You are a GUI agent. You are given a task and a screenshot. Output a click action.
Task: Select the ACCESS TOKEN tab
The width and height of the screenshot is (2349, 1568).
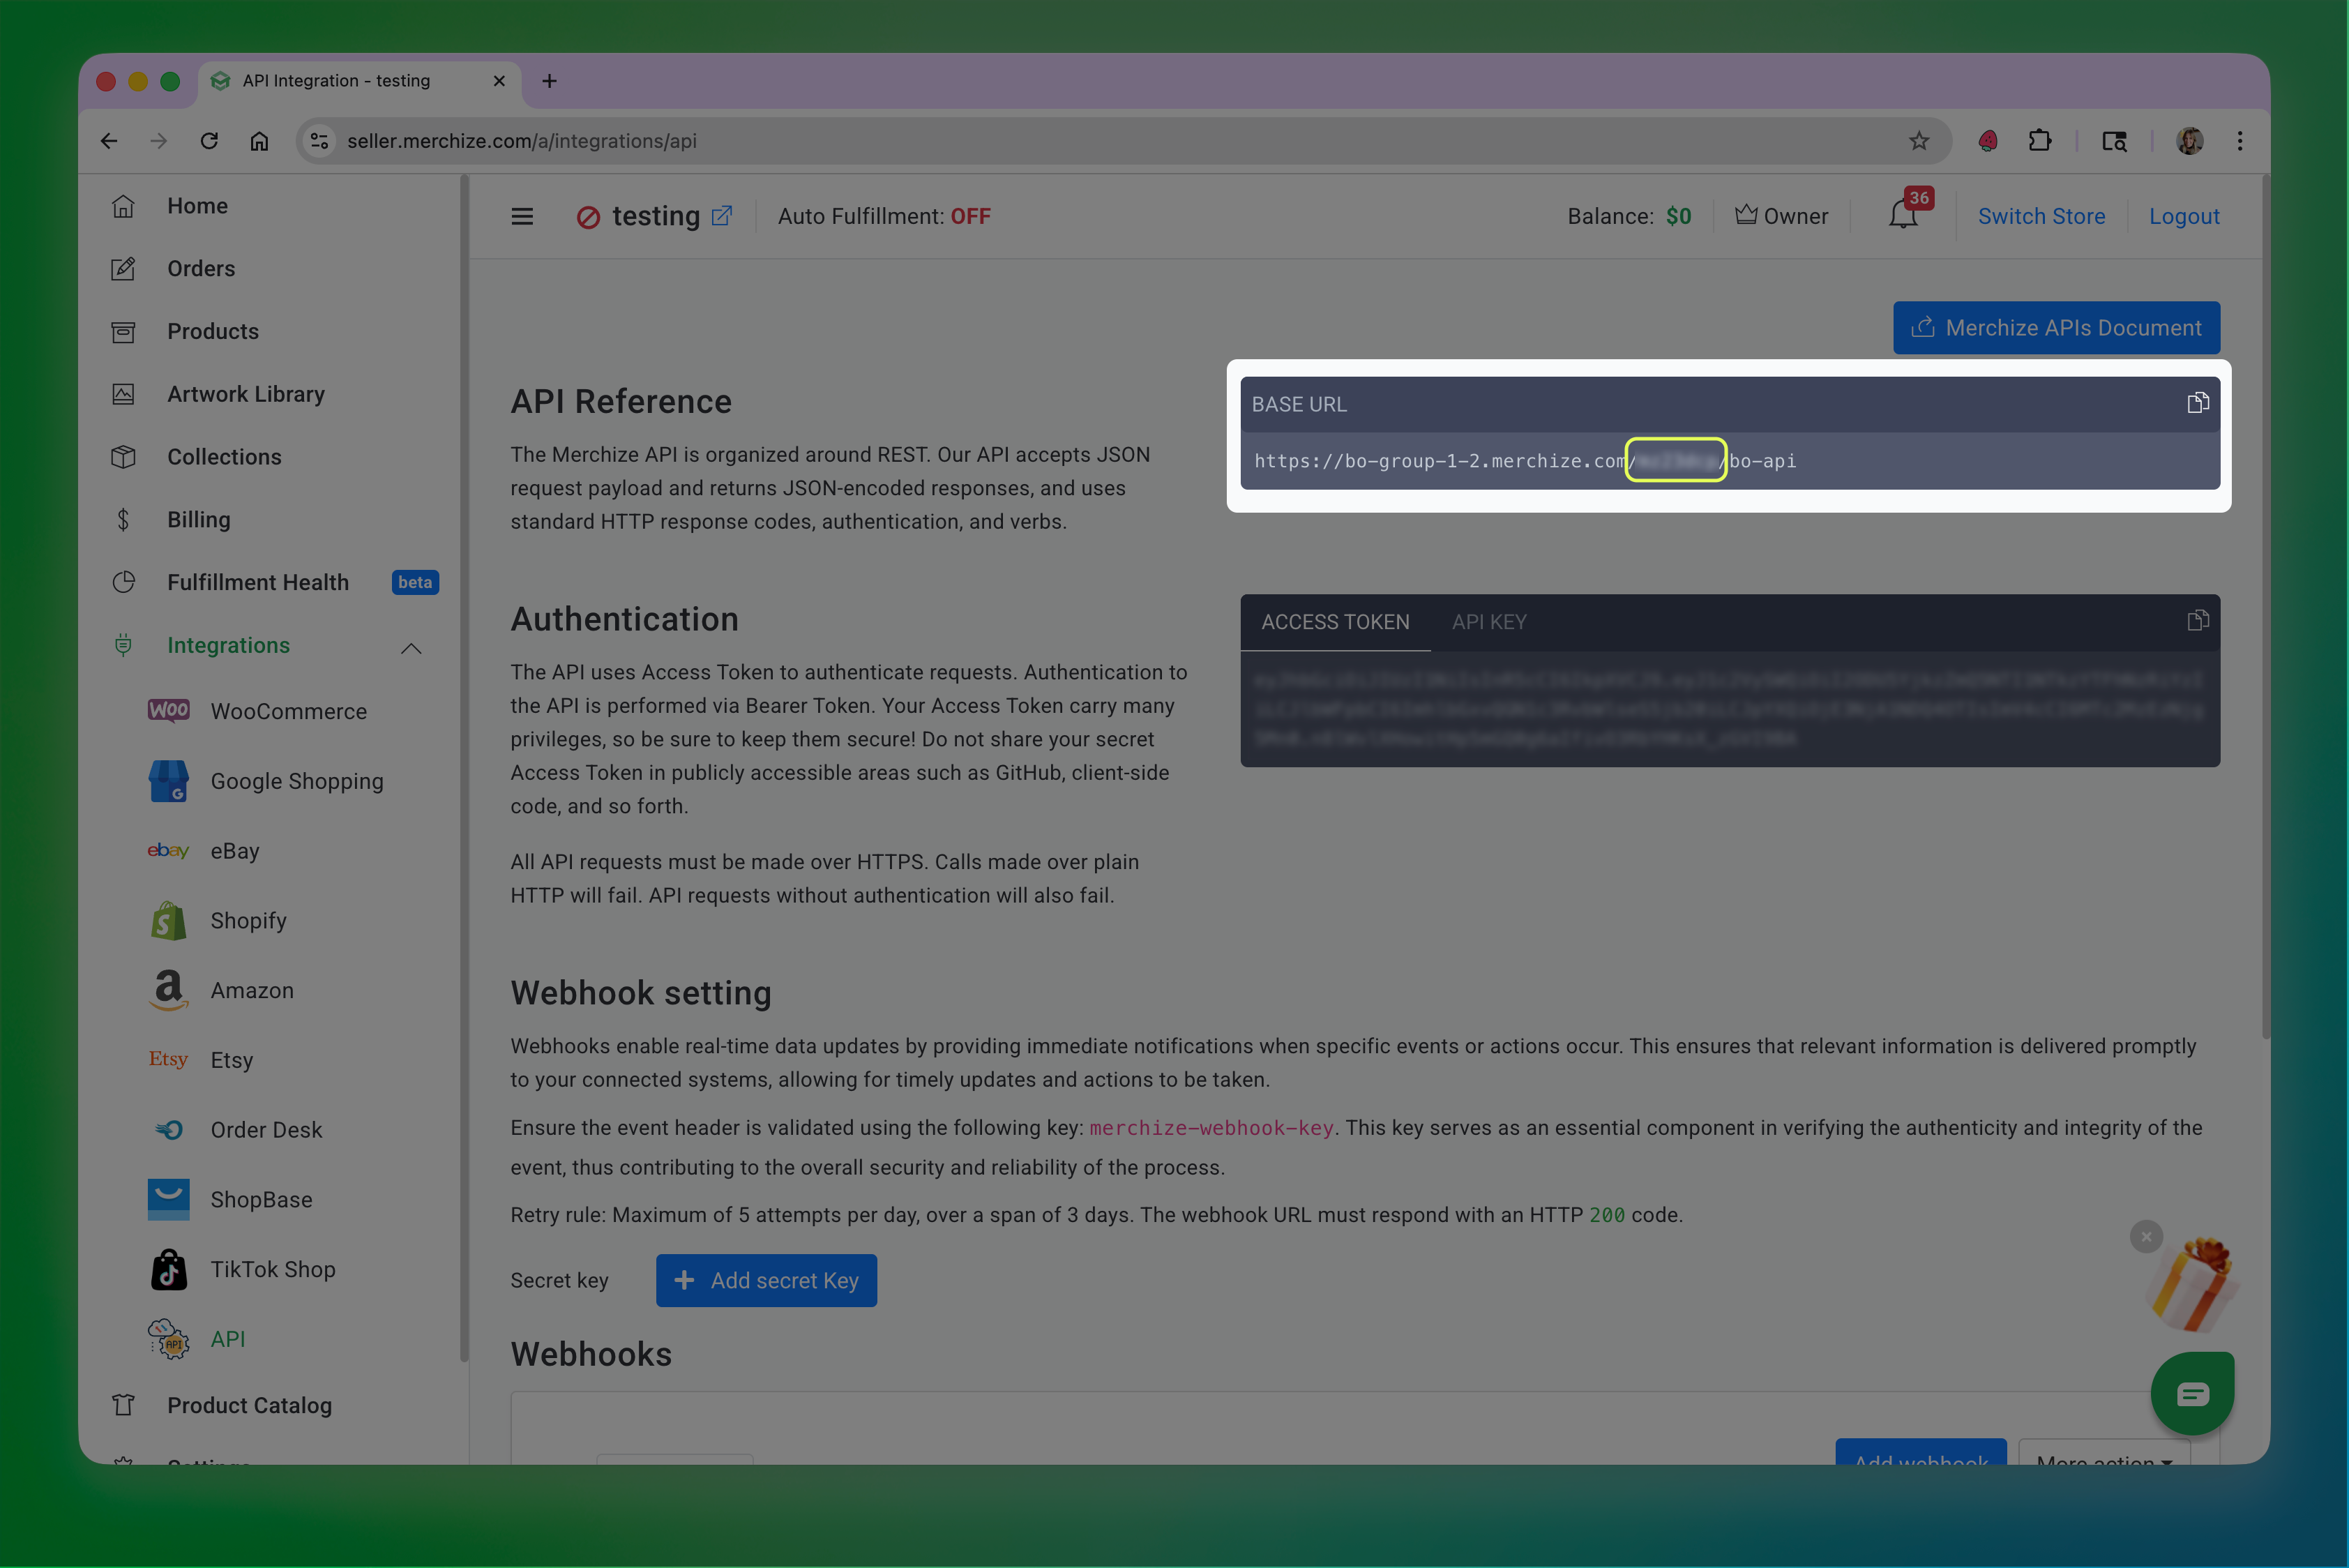click(1335, 622)
